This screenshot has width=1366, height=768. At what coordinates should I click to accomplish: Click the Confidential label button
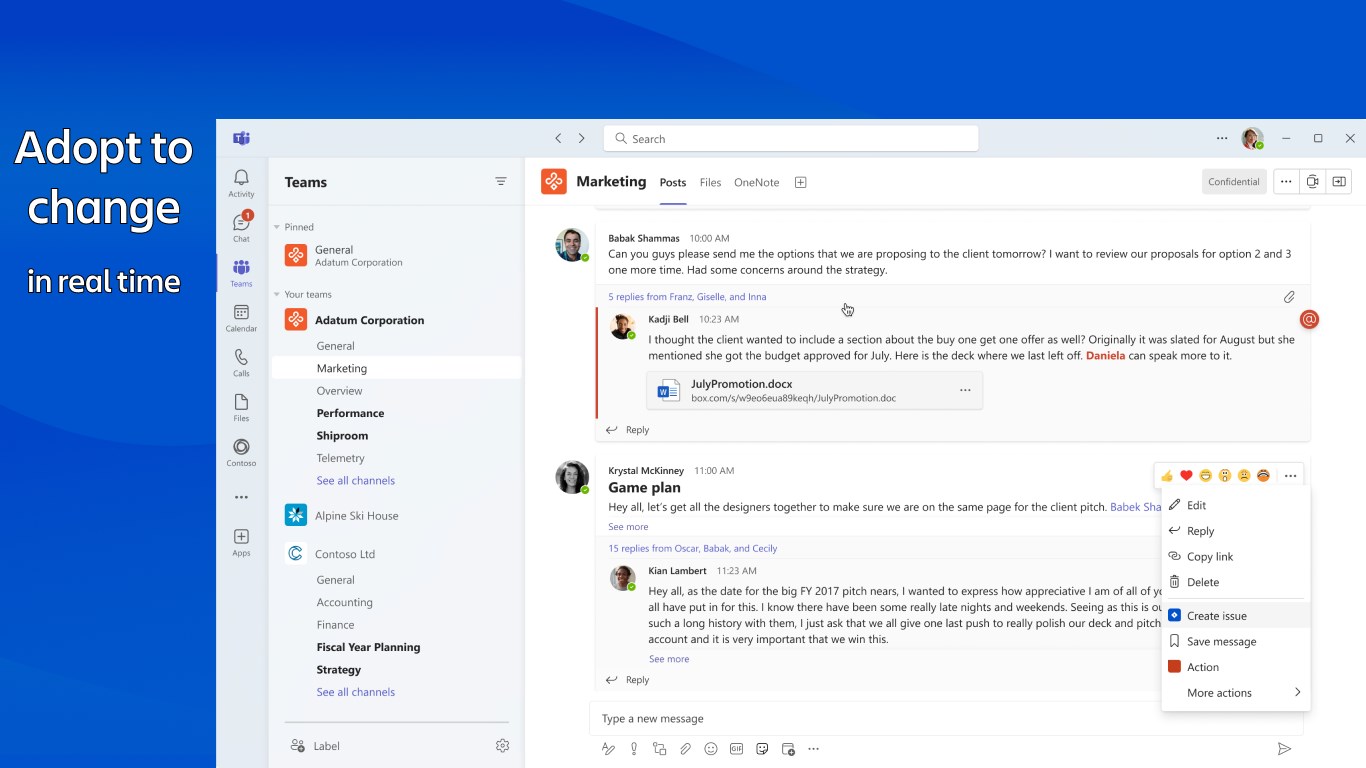tap(1234, 182)
